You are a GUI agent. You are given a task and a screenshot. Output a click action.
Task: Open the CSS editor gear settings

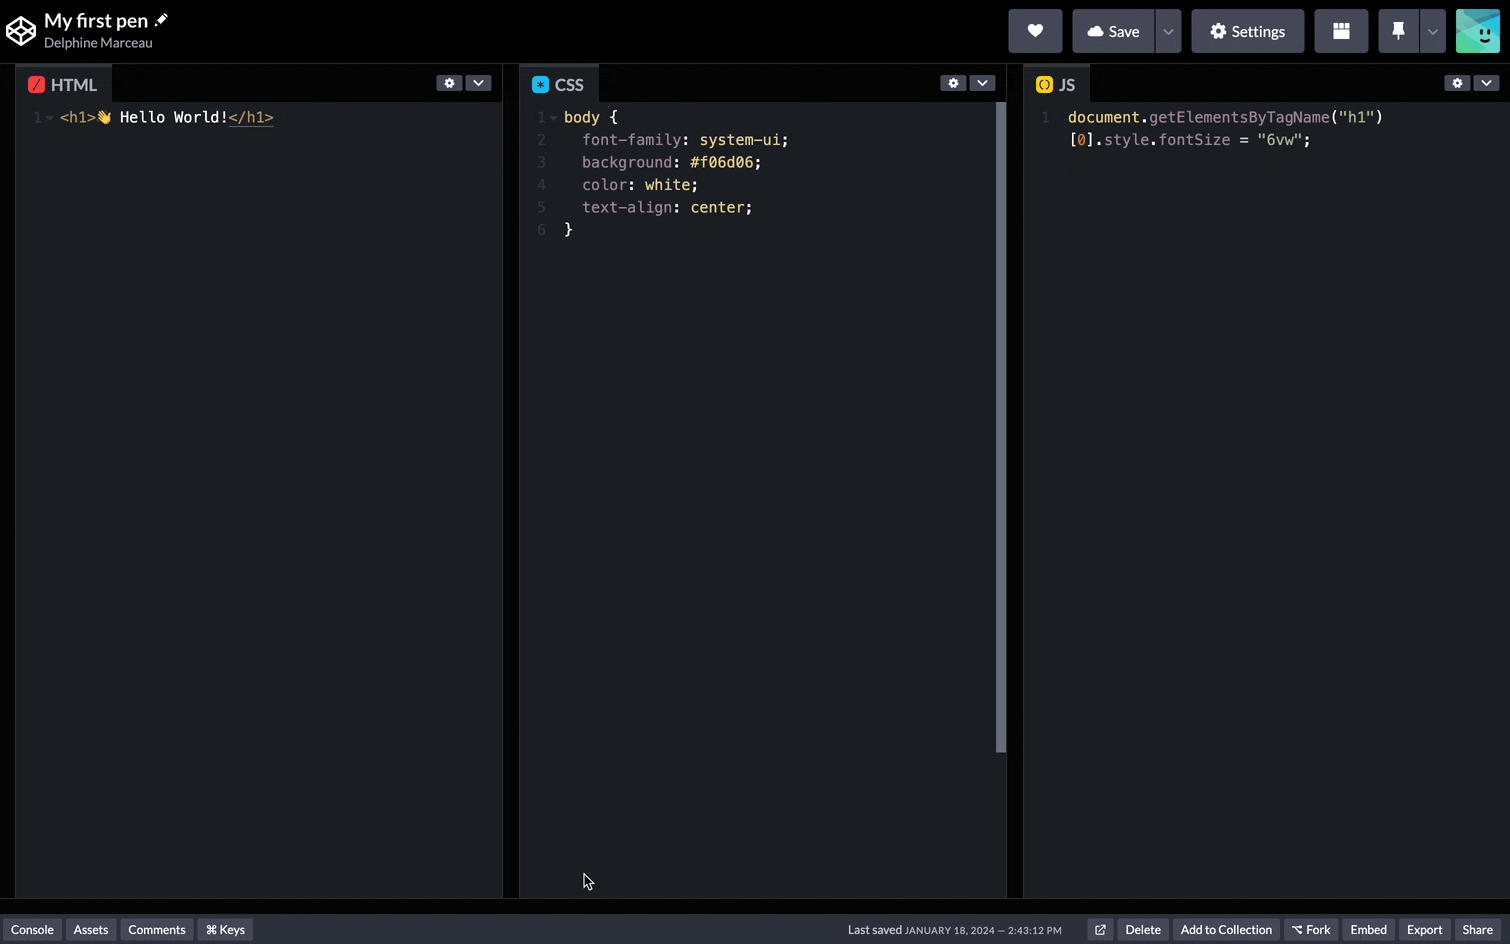(953, 83)
